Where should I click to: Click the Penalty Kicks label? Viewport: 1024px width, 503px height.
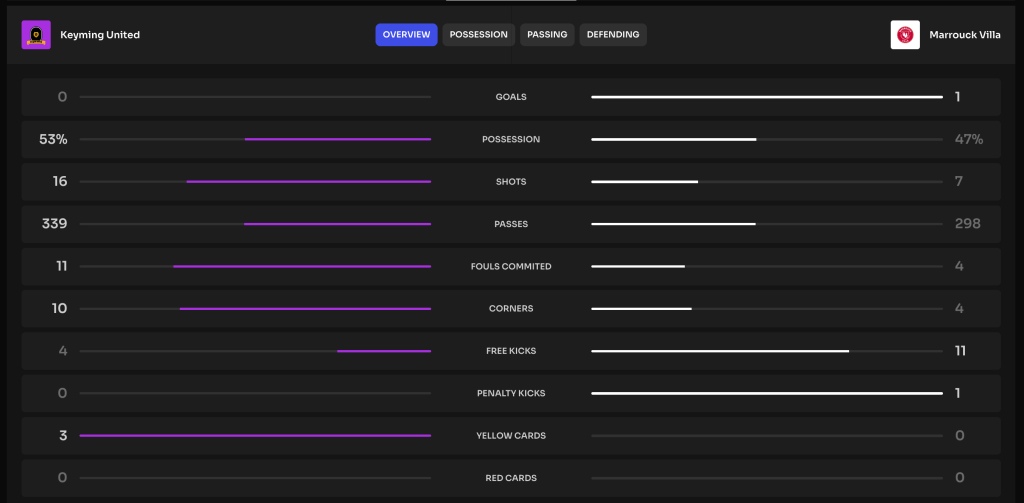(511, 393)
